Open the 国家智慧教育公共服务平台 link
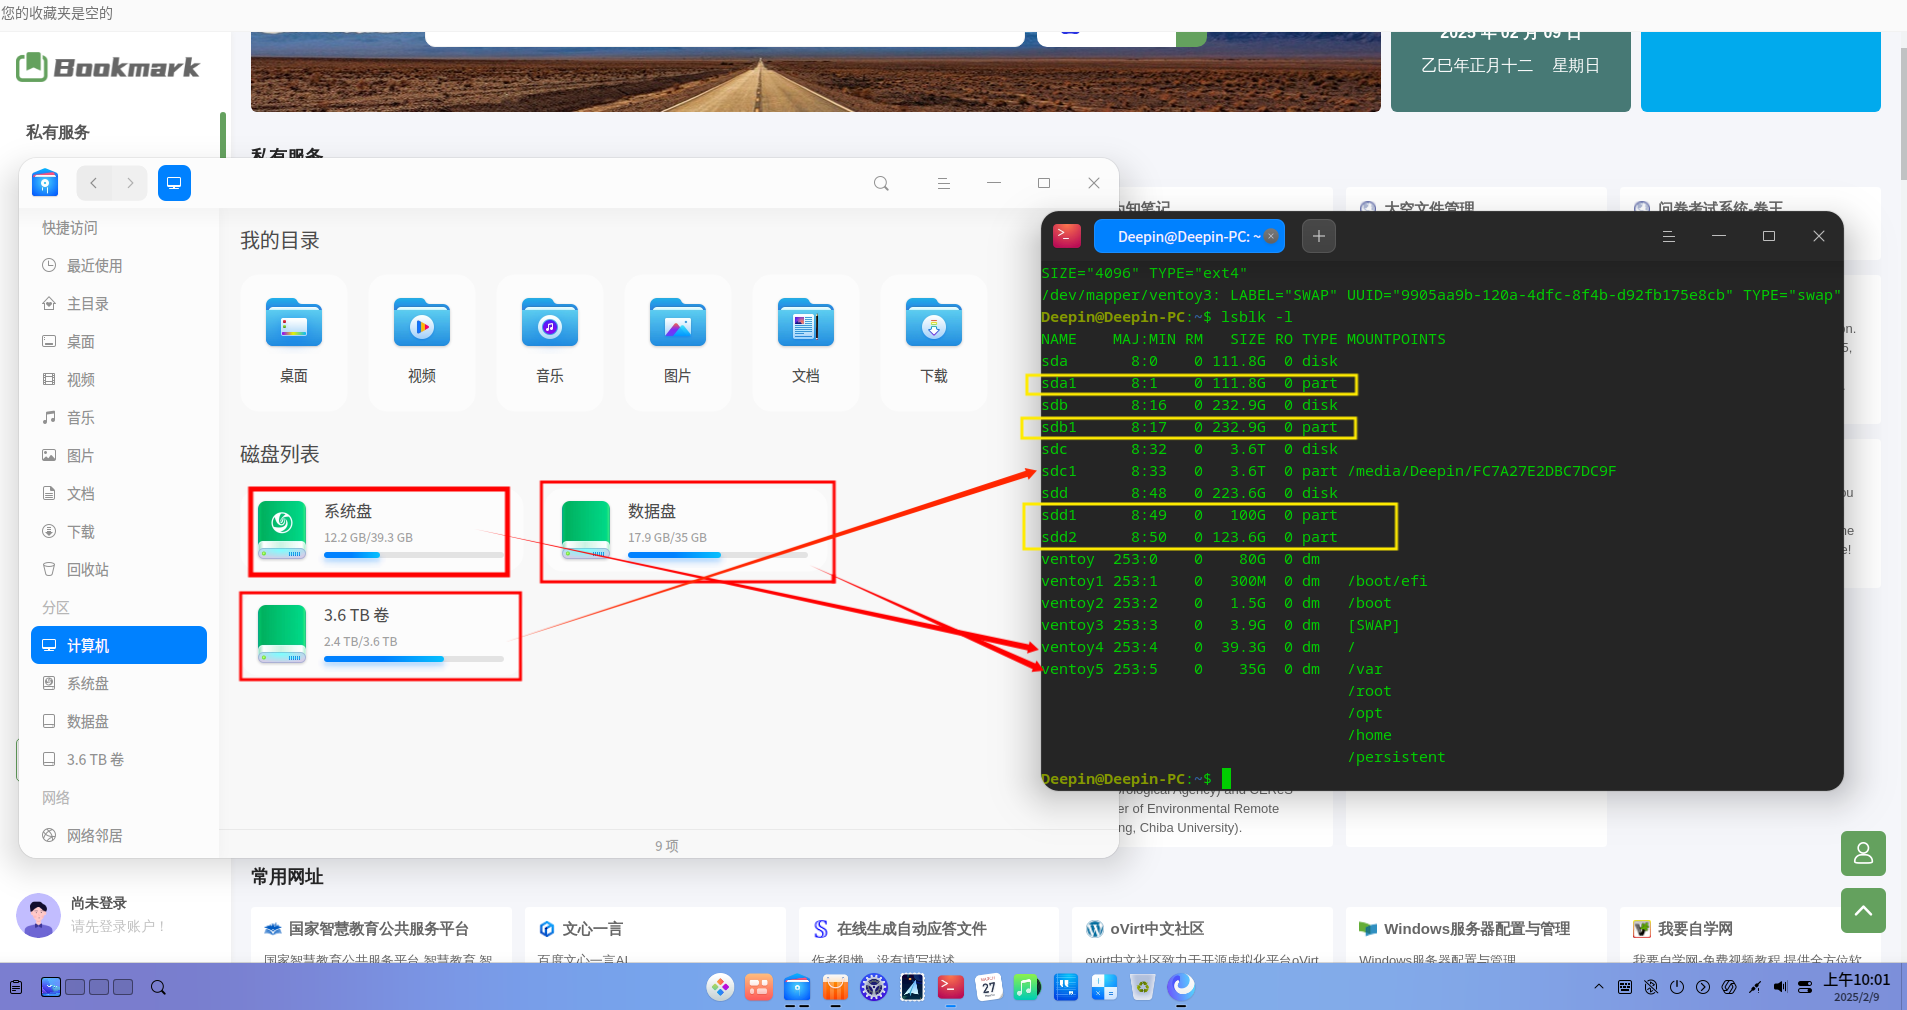Image resolution: width=1907 pixels, height=1010 pixels. tap(379, 929)
